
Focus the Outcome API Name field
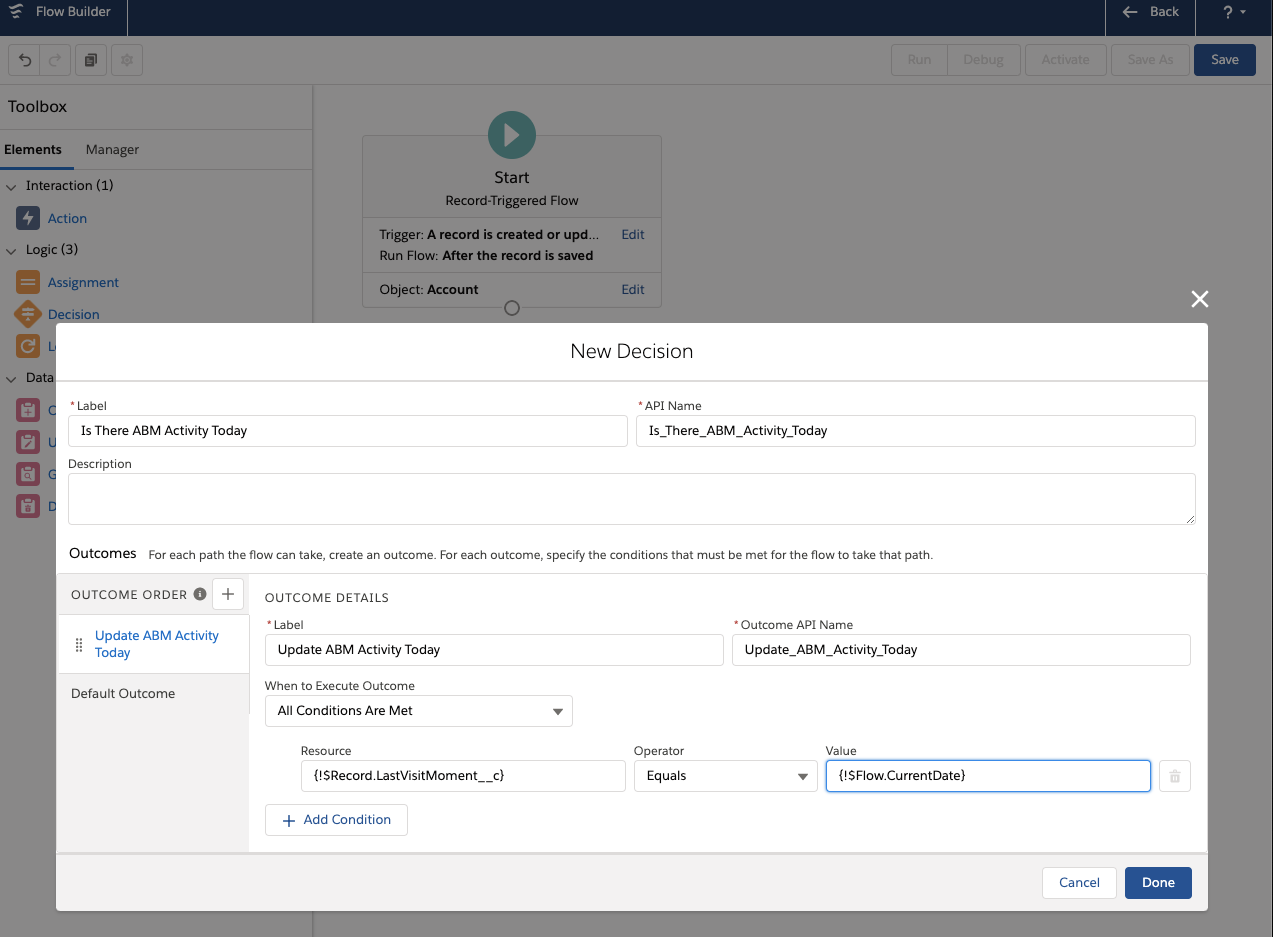pyautogui.click(x=961, y=650)
